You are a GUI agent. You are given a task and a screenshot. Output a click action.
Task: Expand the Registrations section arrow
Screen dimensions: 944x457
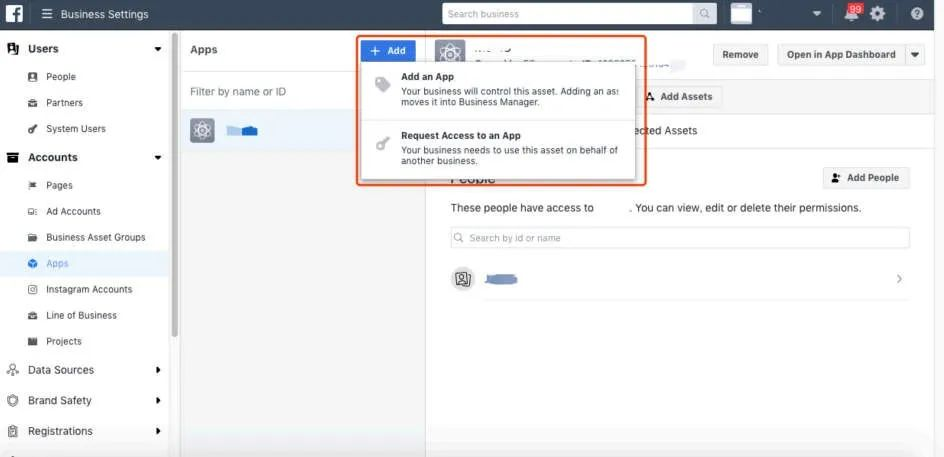158,431
